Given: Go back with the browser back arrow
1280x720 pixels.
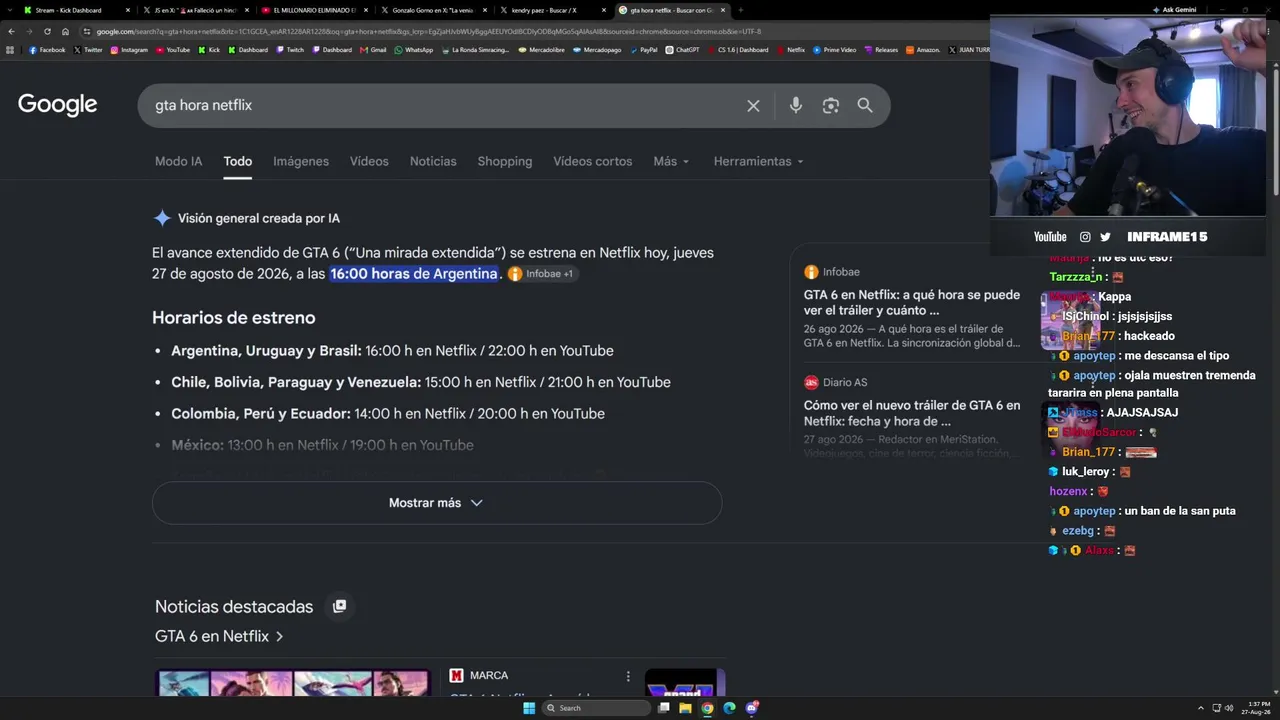Looking at the screenshot, I should click(11, 31).
